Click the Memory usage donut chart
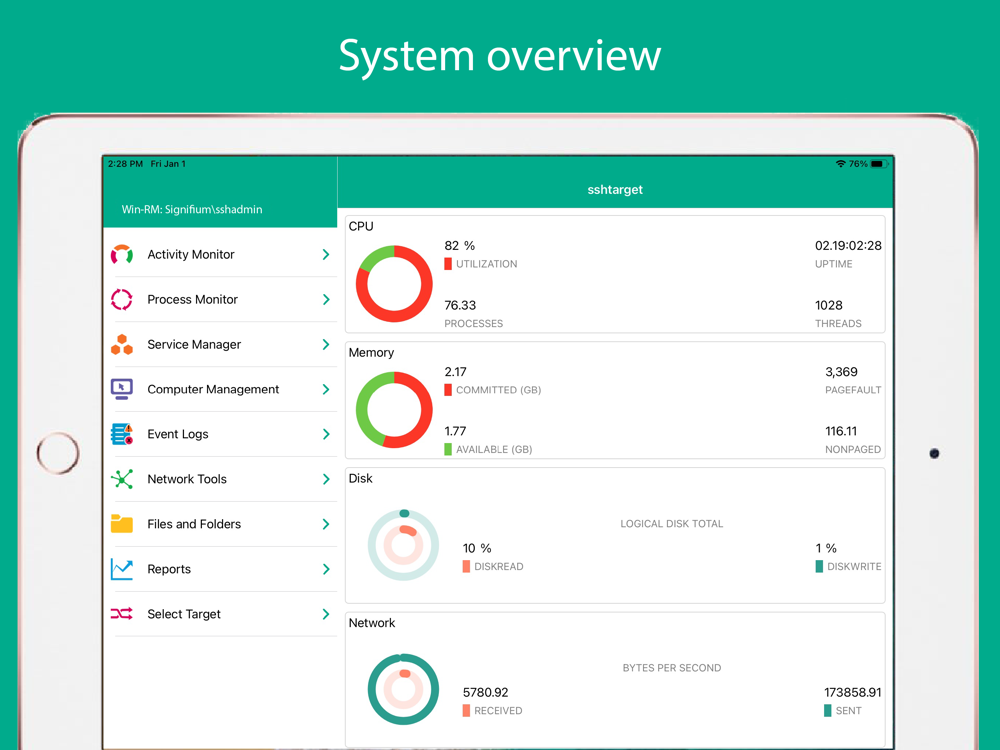This screenshot has width=1000, height=750. point(394,409)
